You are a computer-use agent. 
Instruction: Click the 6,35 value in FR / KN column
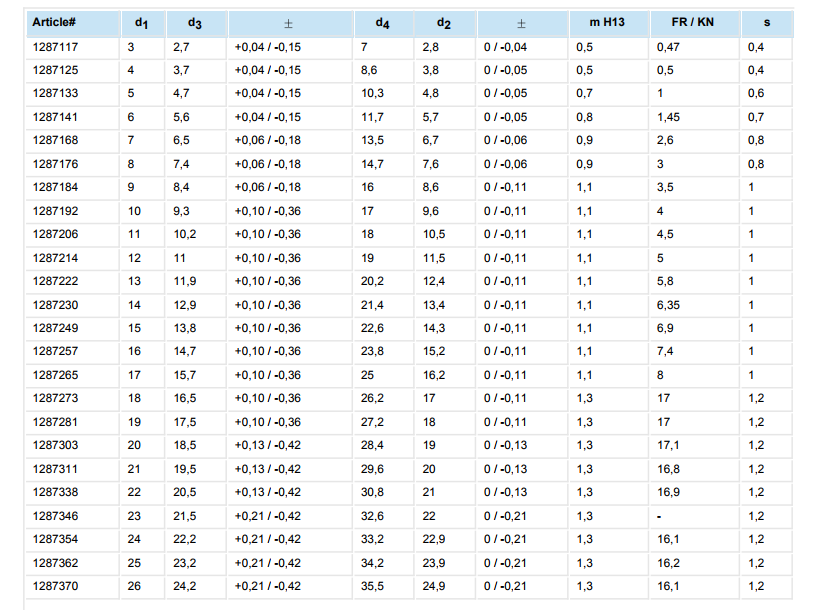tap(668, 304)
